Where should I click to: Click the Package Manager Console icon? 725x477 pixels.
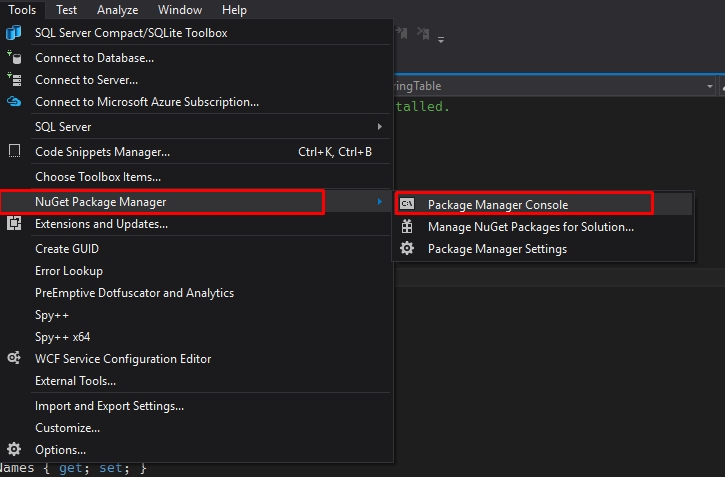(x=407, y=204)
